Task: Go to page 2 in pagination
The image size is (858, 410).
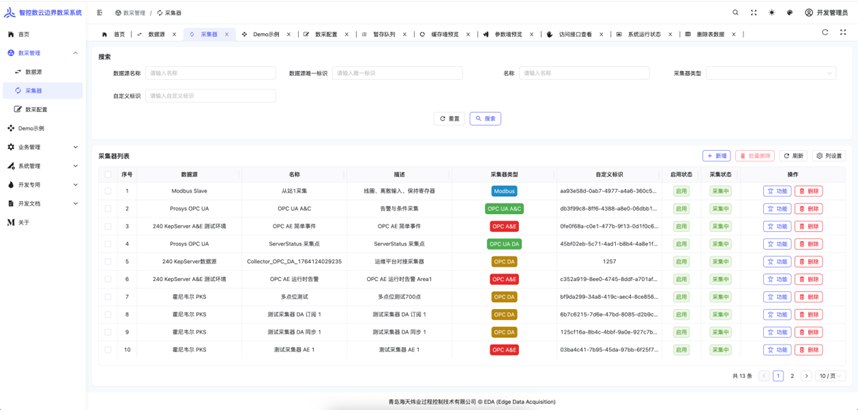Action: pos(792,376)
